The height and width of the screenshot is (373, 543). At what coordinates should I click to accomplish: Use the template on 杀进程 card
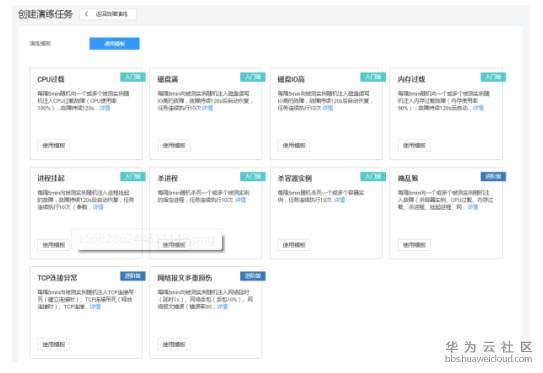click(x=174, y=245)
